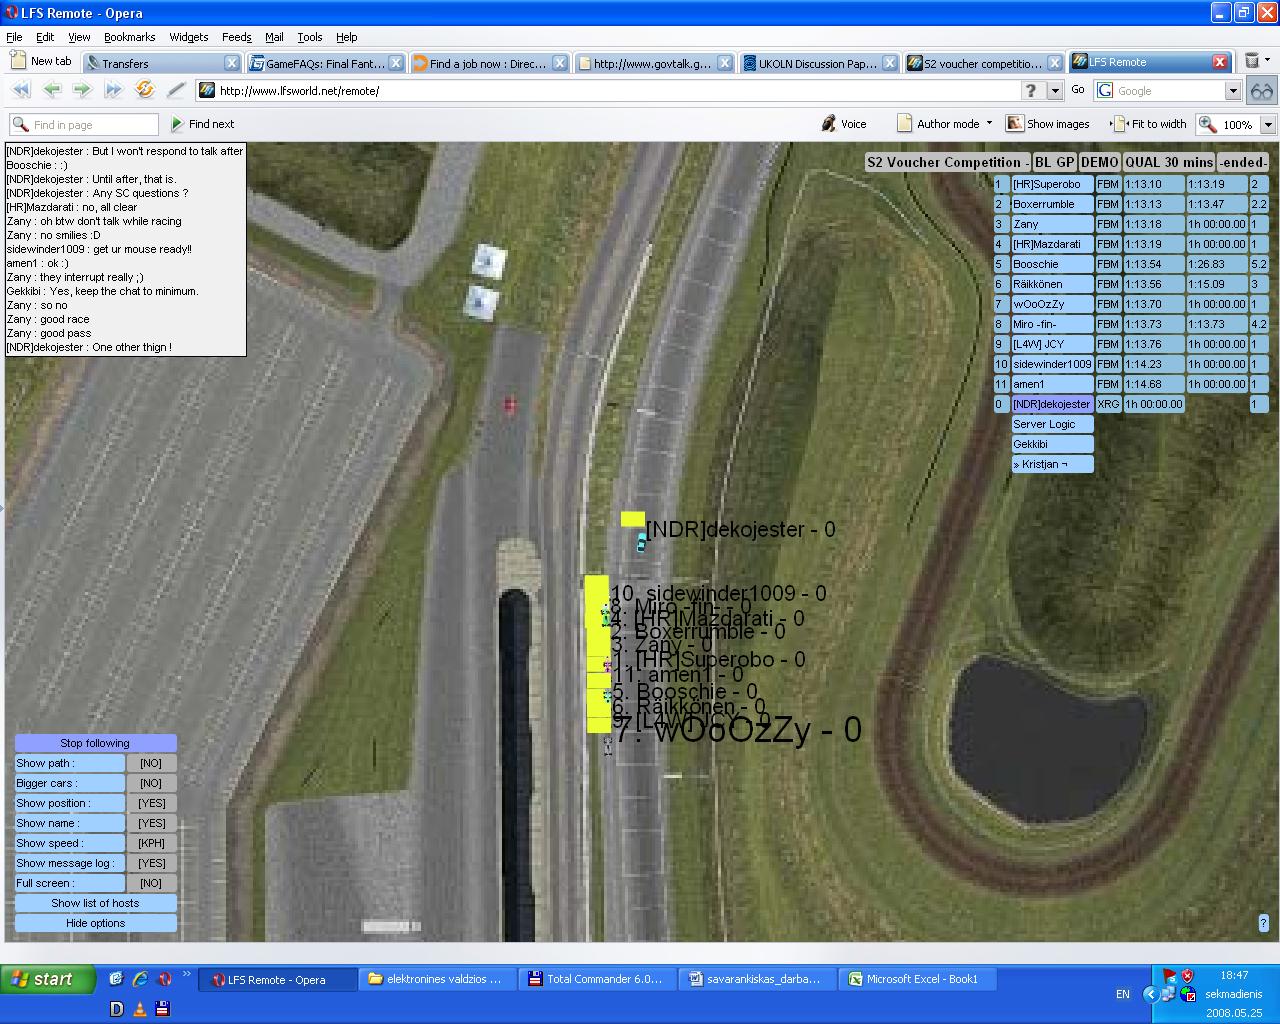Image resolution: width=1280 pixels, height=1024 pixels.
Task: Expand the closed tabs dropdown arrow
Action: (1268, 62)
